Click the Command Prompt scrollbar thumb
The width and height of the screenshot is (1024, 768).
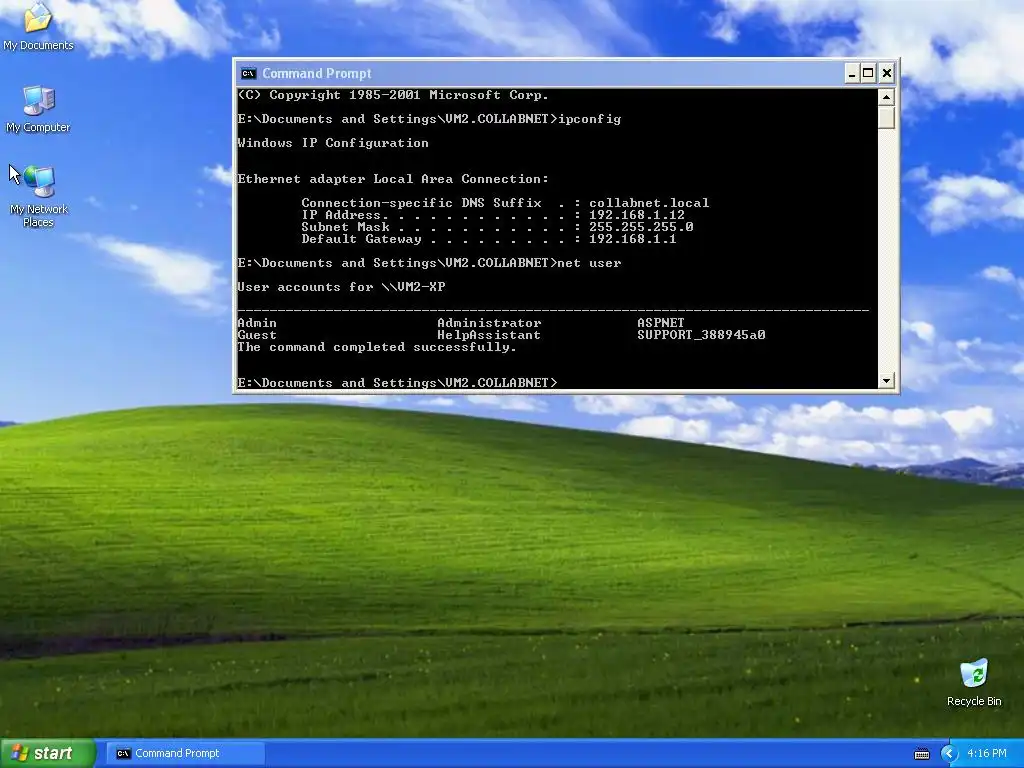tap(886, 118)
